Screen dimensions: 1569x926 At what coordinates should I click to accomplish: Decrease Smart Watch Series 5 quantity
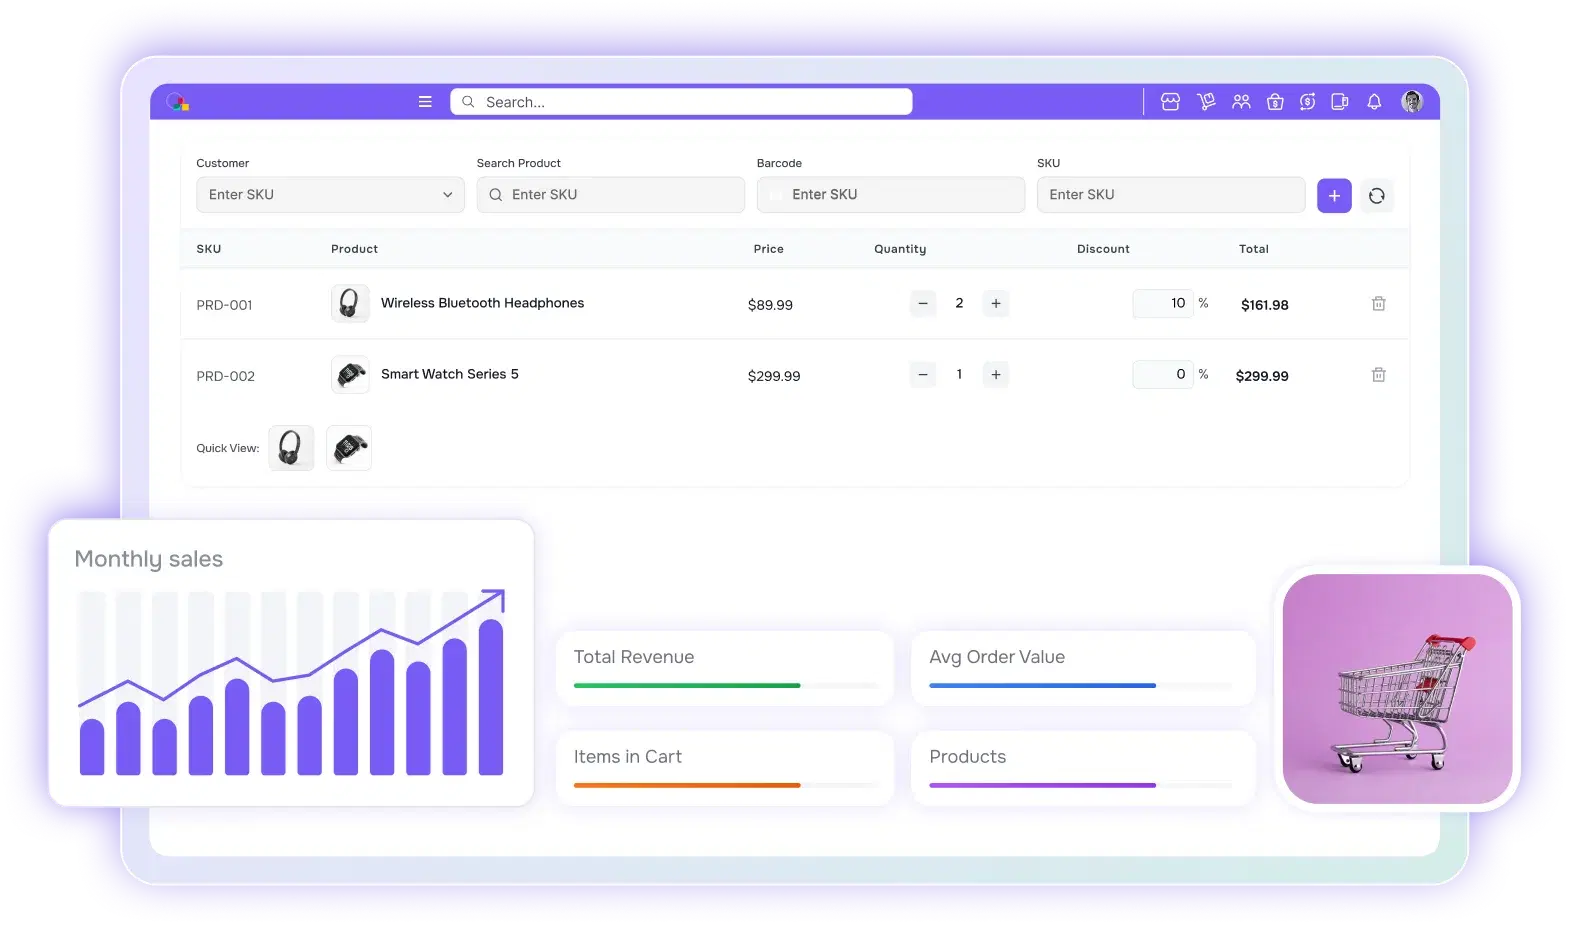[923, 375]
